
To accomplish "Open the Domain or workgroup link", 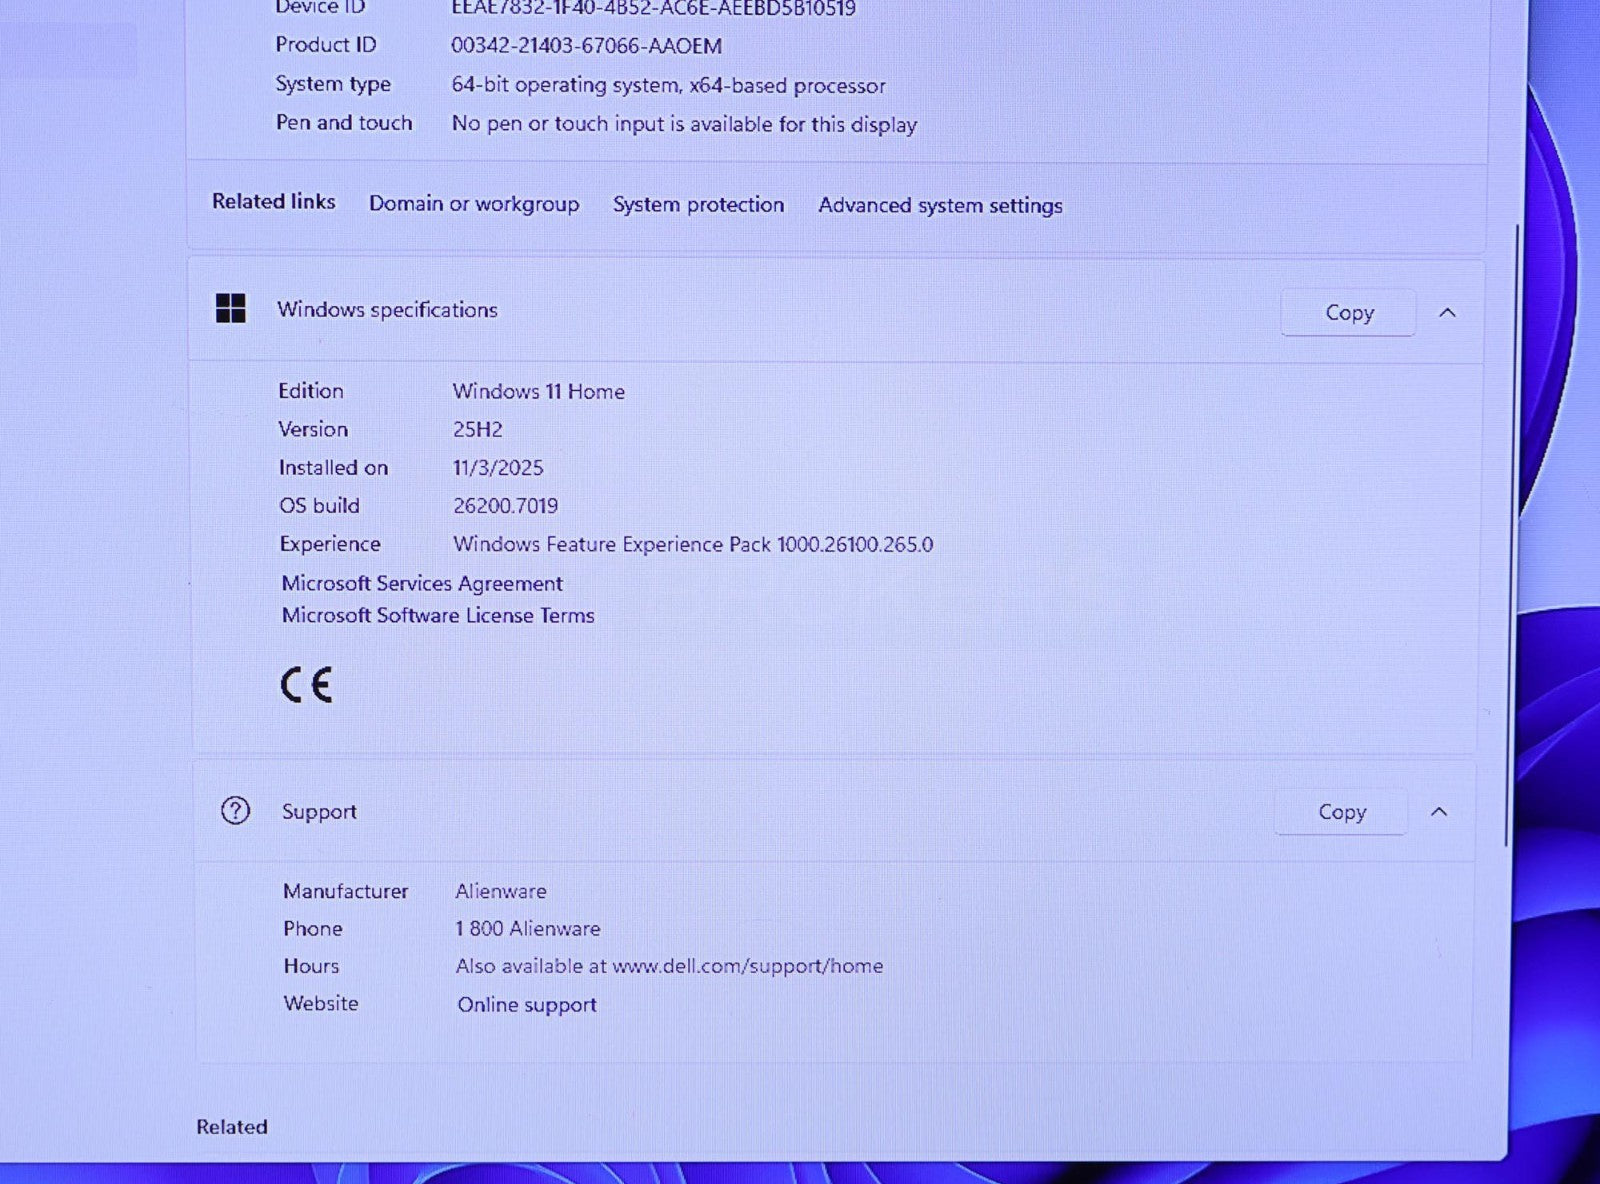I will click(474, 204).
